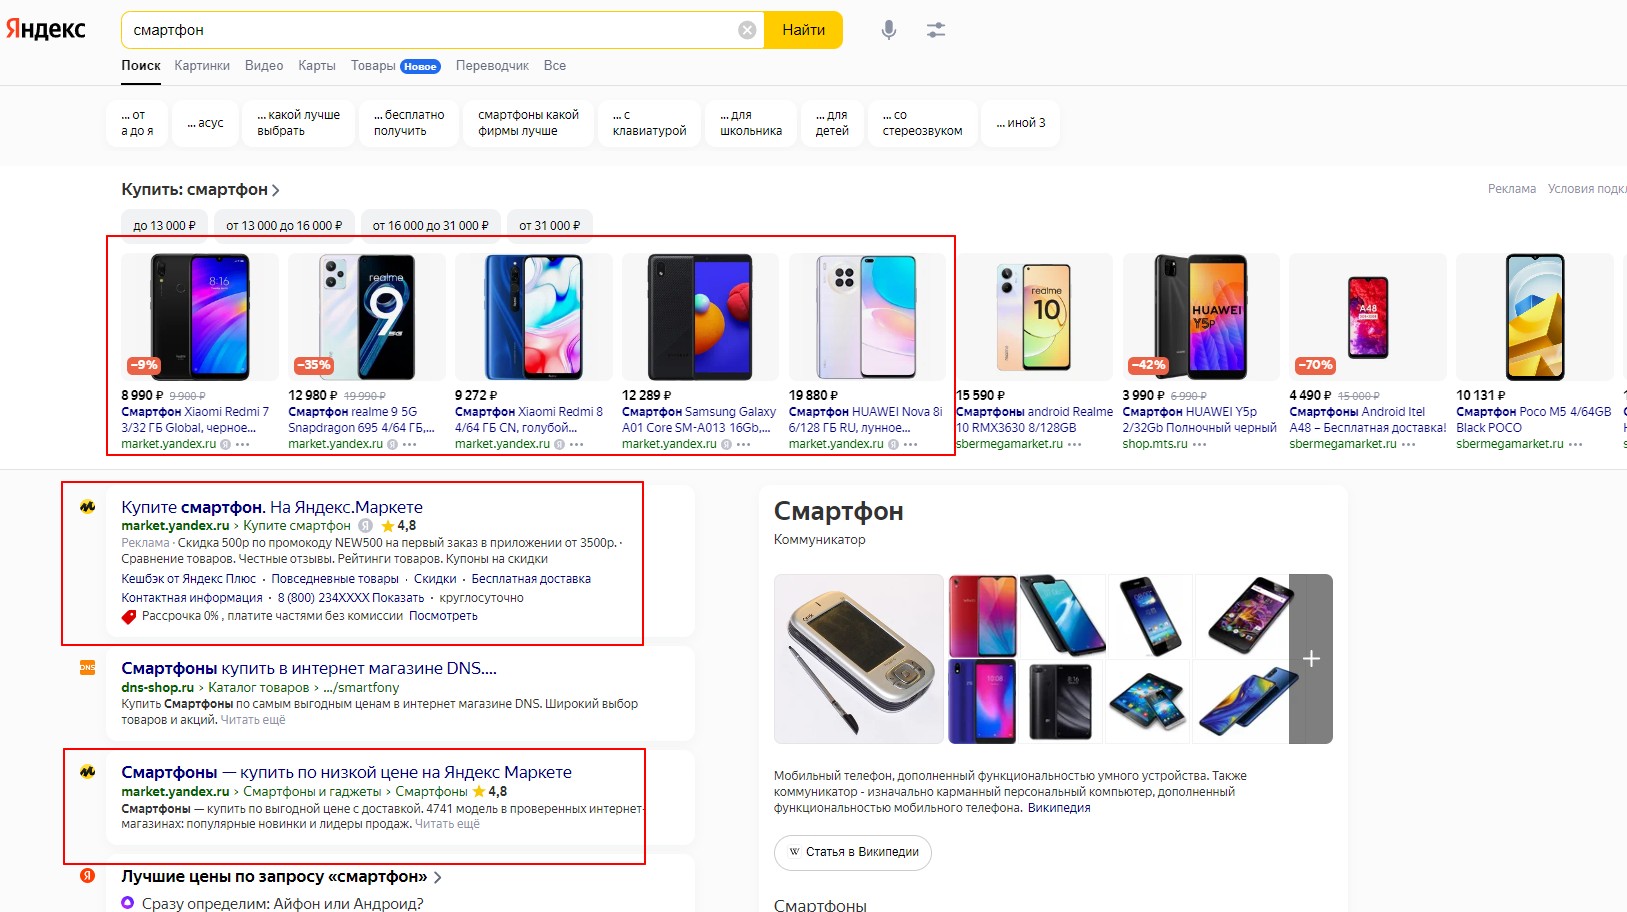Select price filter до 13 000 ₽
The image size is (1627, 912).
165,226
